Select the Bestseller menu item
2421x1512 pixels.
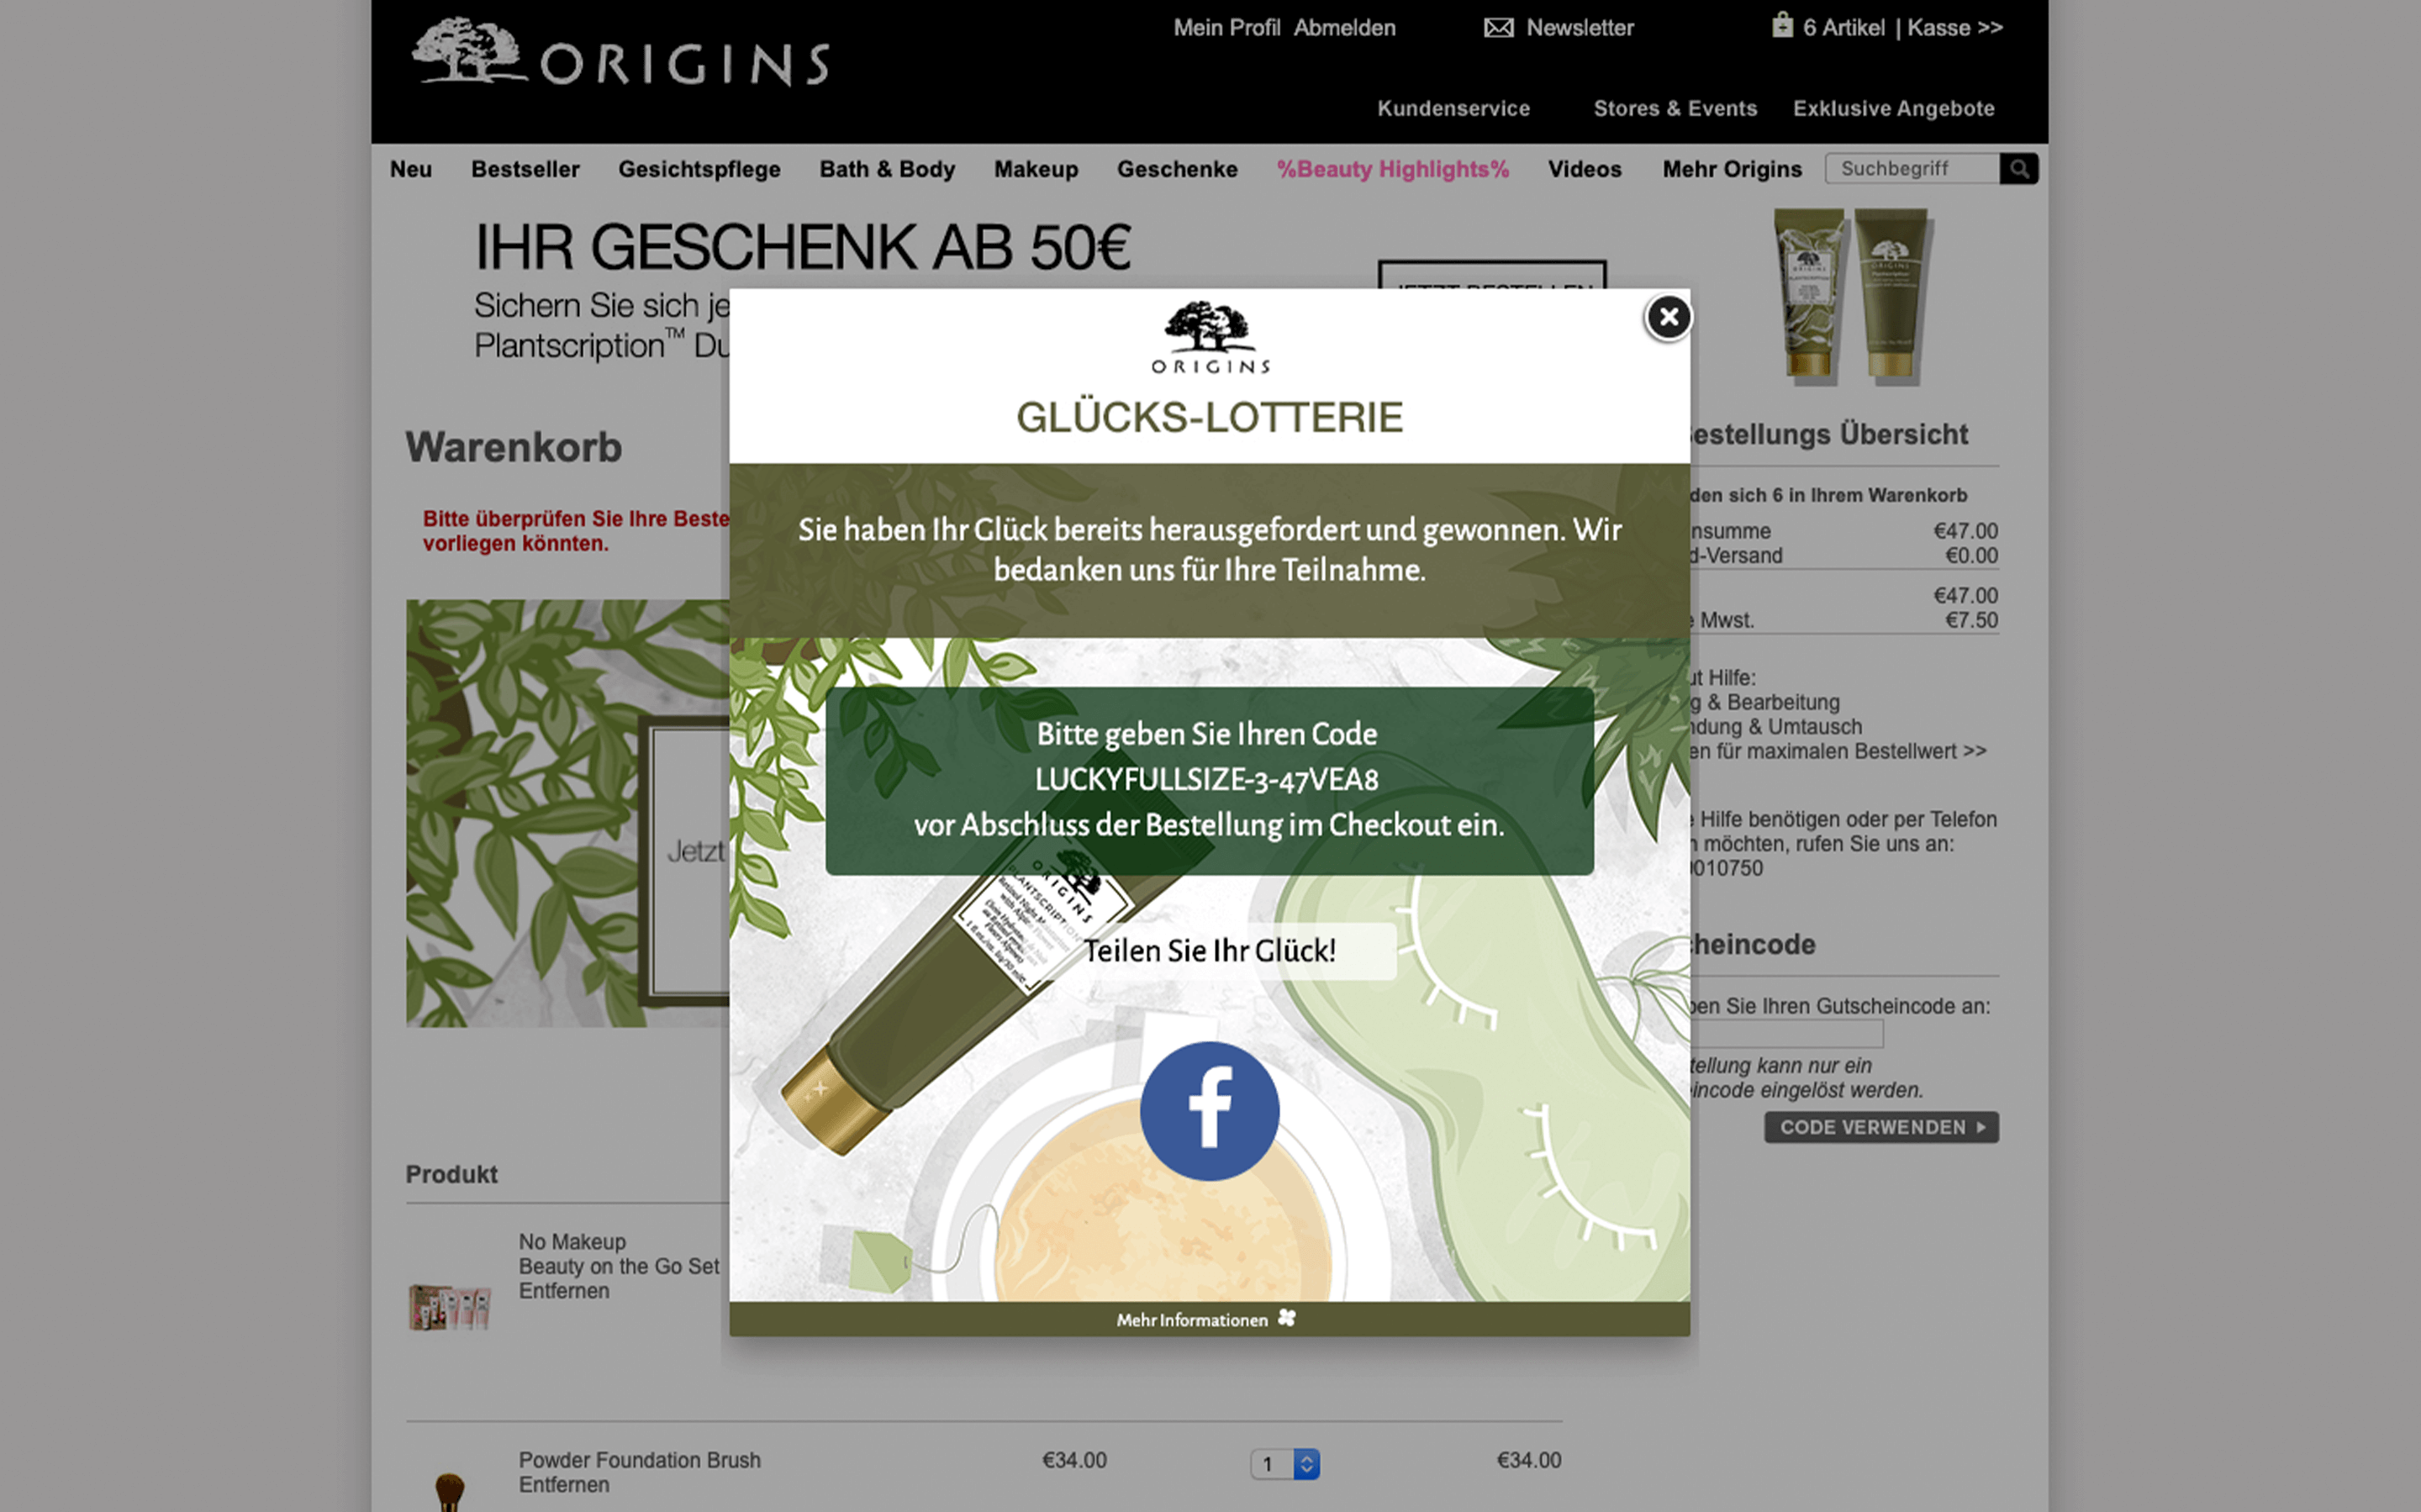click(525, 169)
